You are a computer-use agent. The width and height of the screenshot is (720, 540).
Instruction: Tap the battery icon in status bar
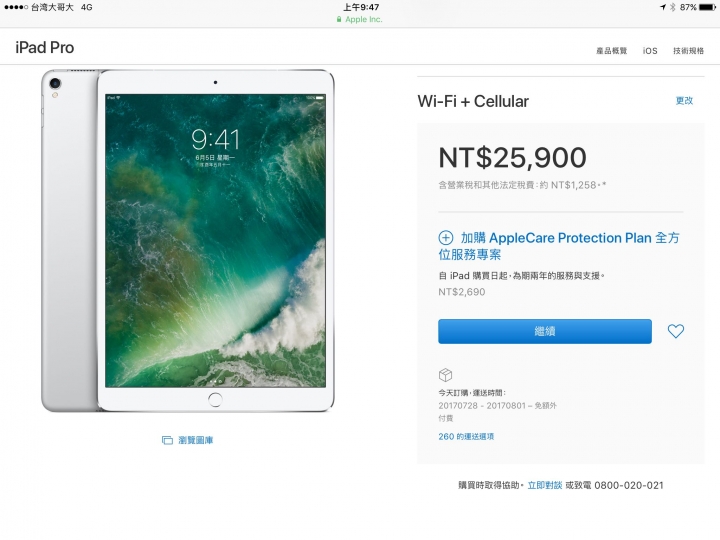coord(707,7)
